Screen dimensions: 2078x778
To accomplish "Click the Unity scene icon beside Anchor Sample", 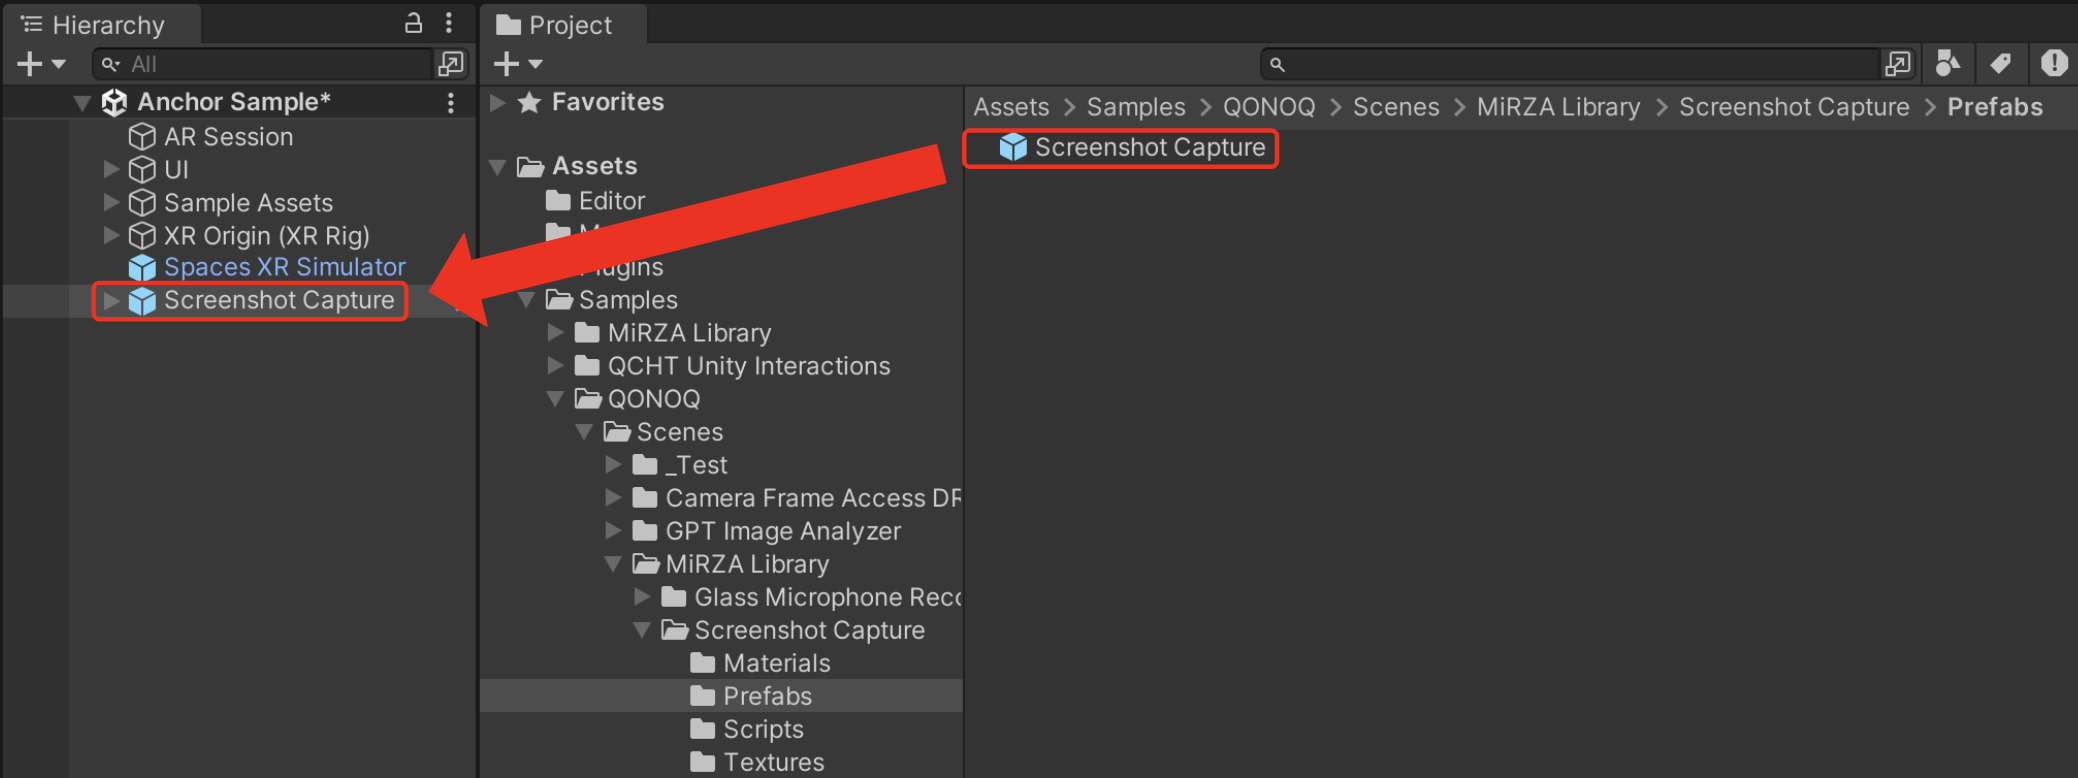I will (114, 102).
